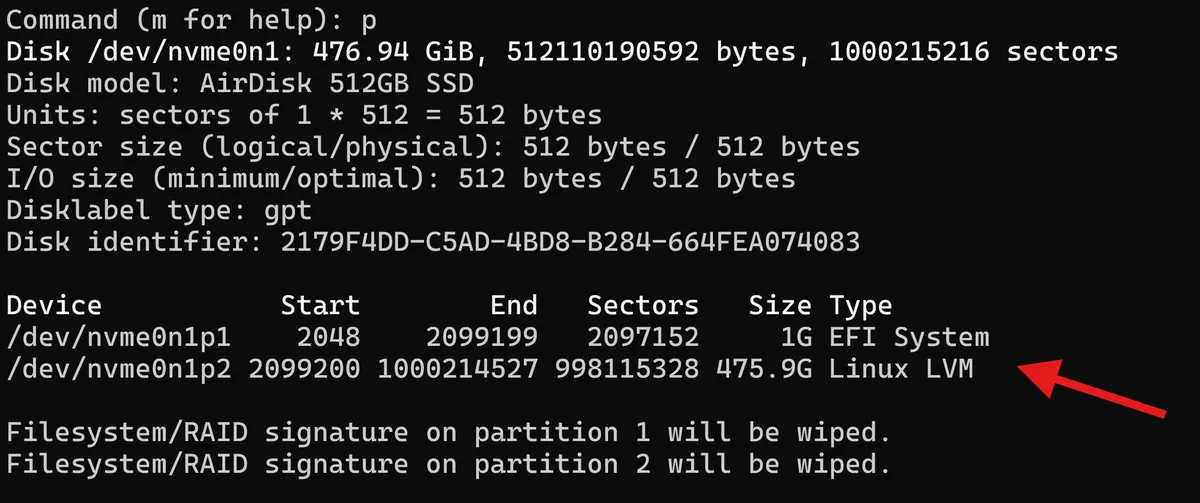Click the Disk /dev/nvme0n1 summary line
Image resolution: width=1200 pixels, height=503 pixels.
[562, 51]
